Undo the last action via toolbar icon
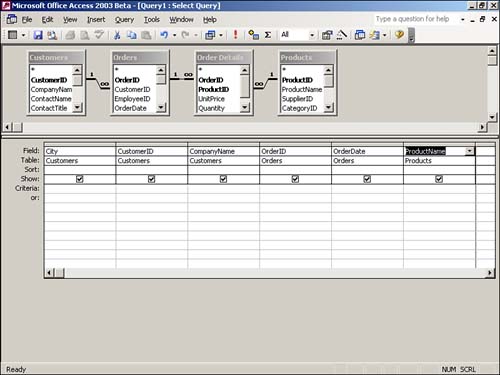Viewport: 500px width, 375px height. click(164, 35)
